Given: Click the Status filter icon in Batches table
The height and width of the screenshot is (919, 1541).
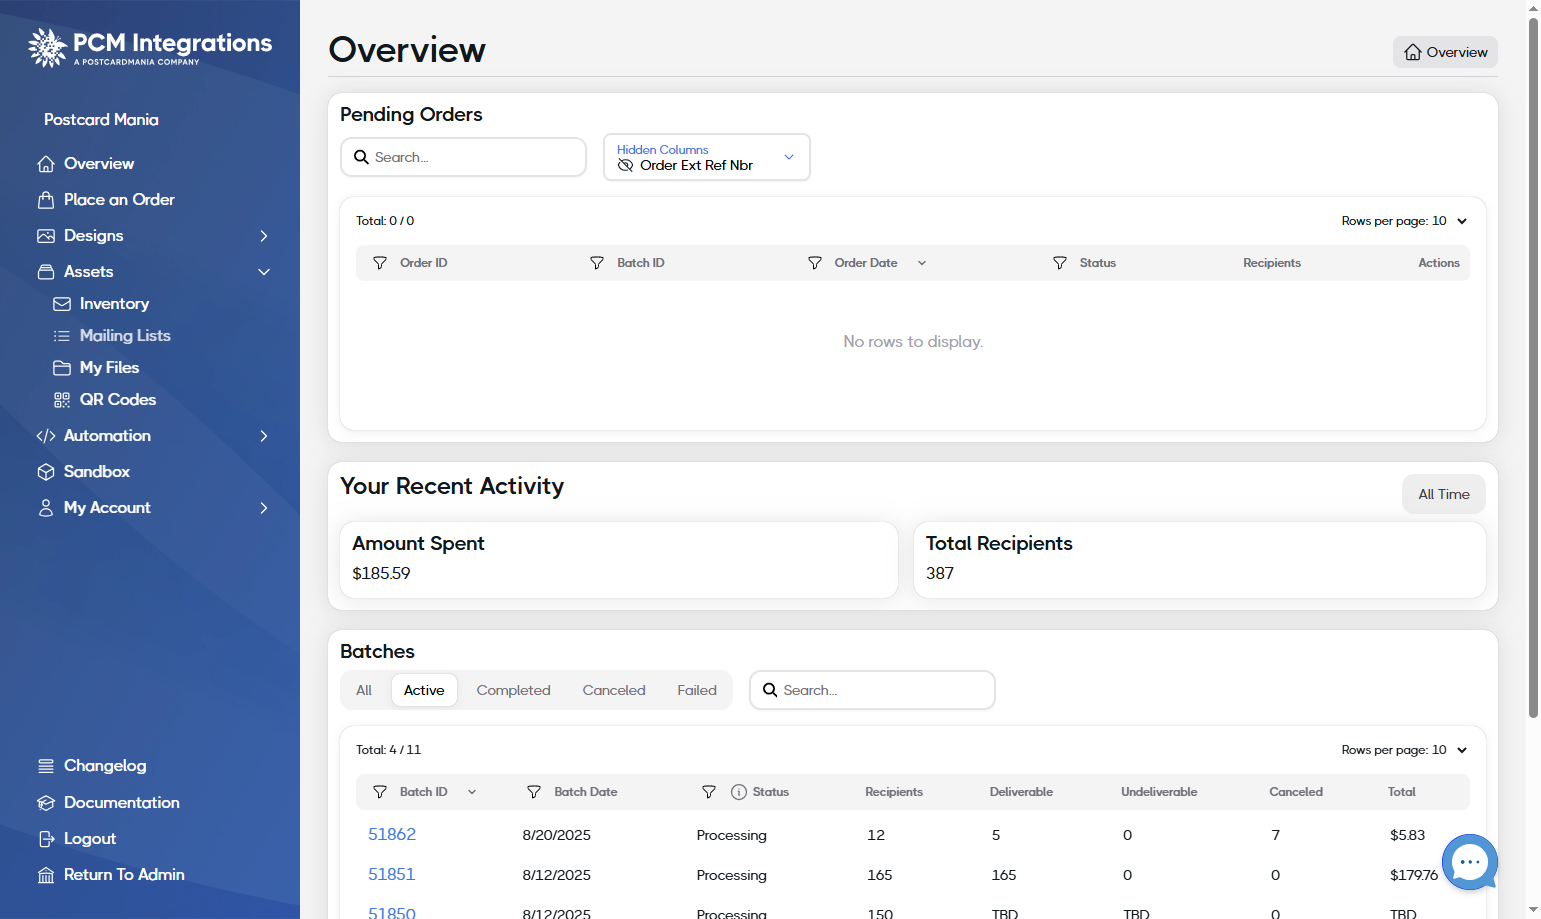Looking at the screenshot, I should tap(709, 792).
